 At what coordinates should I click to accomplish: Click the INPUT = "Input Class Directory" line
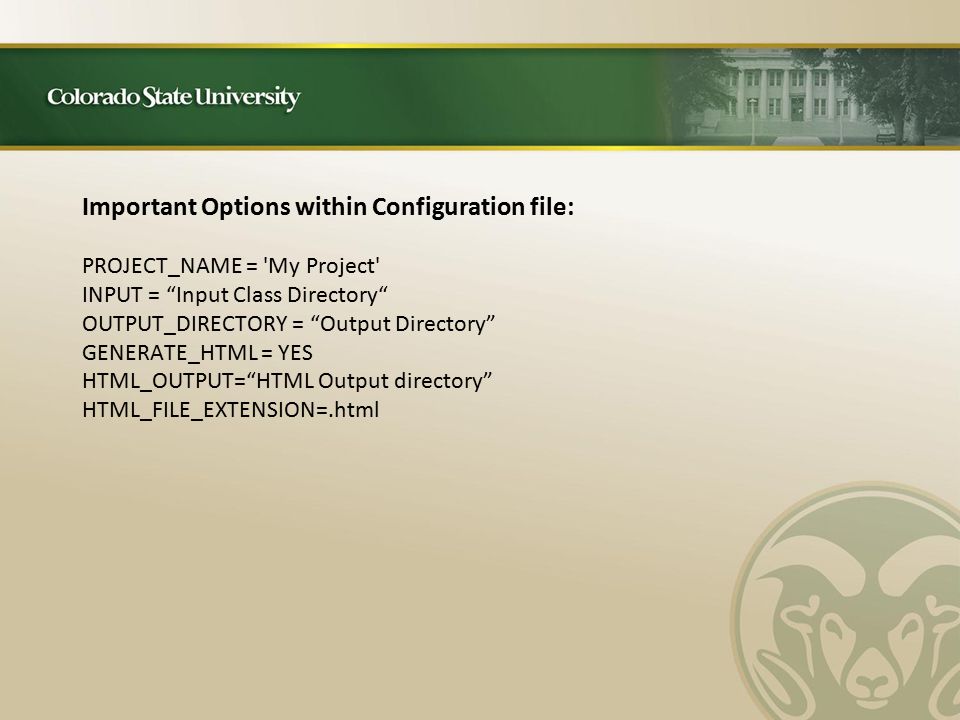(235, 295)
